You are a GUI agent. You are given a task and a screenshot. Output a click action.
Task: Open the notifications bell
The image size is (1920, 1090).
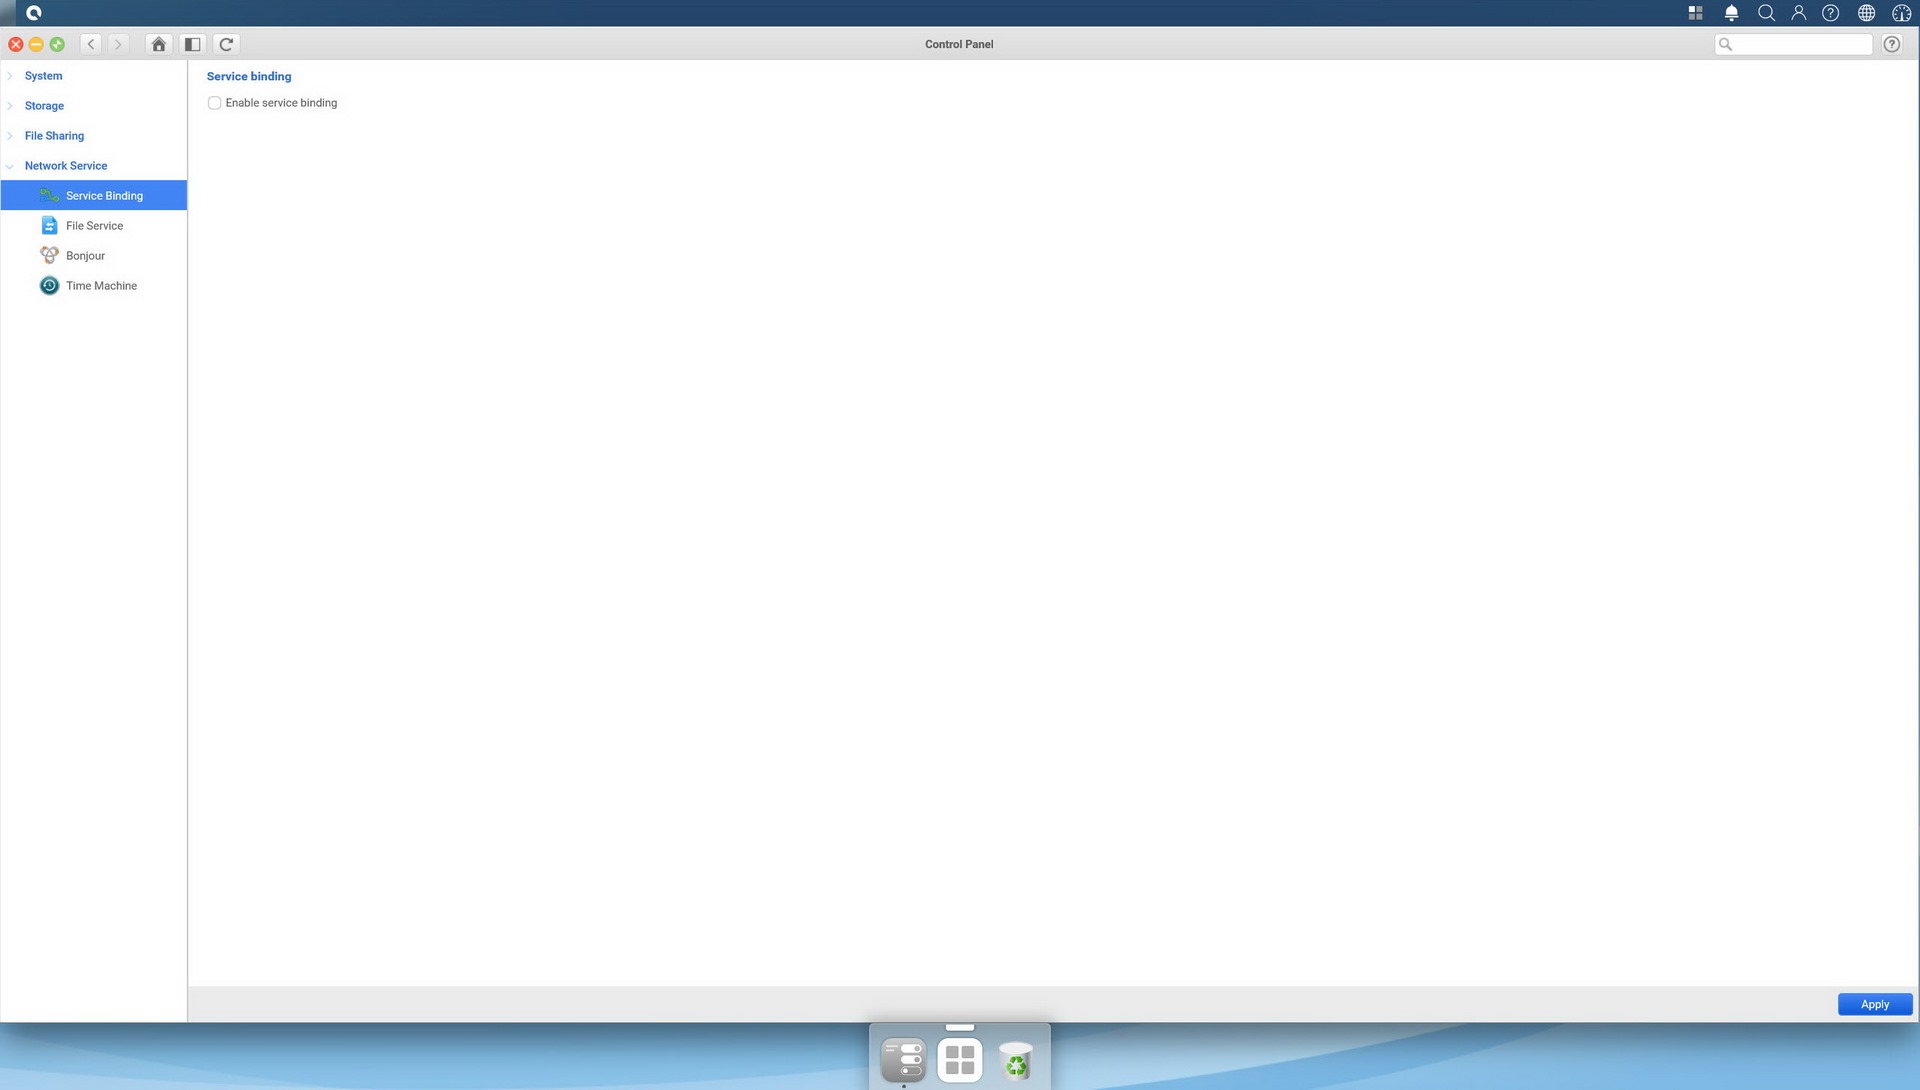(x=1731, y=13)
